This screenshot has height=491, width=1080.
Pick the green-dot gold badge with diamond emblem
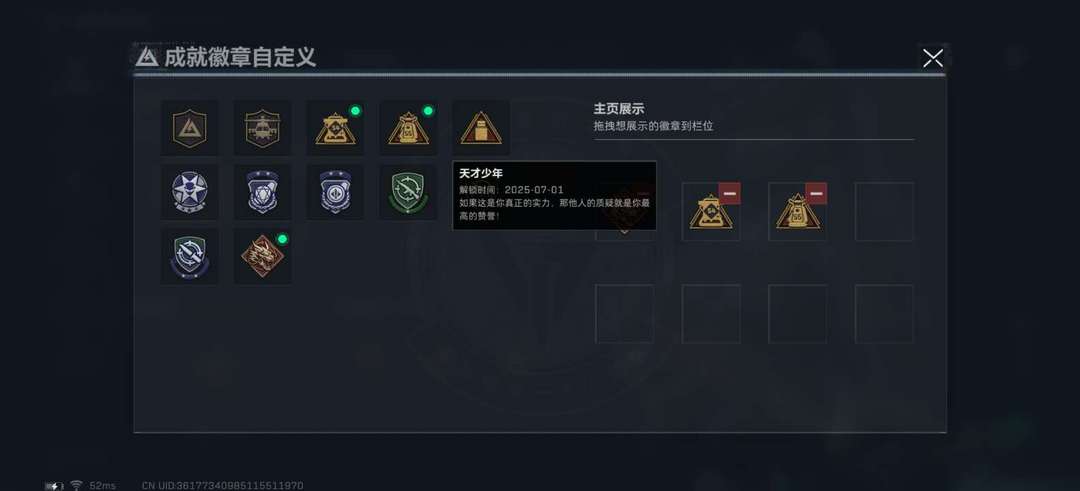pyautogui.click(x=335, y=128)
